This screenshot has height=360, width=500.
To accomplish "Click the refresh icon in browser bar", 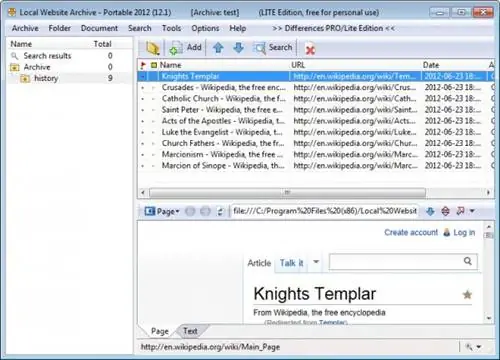I will click(x=220, y=211).
